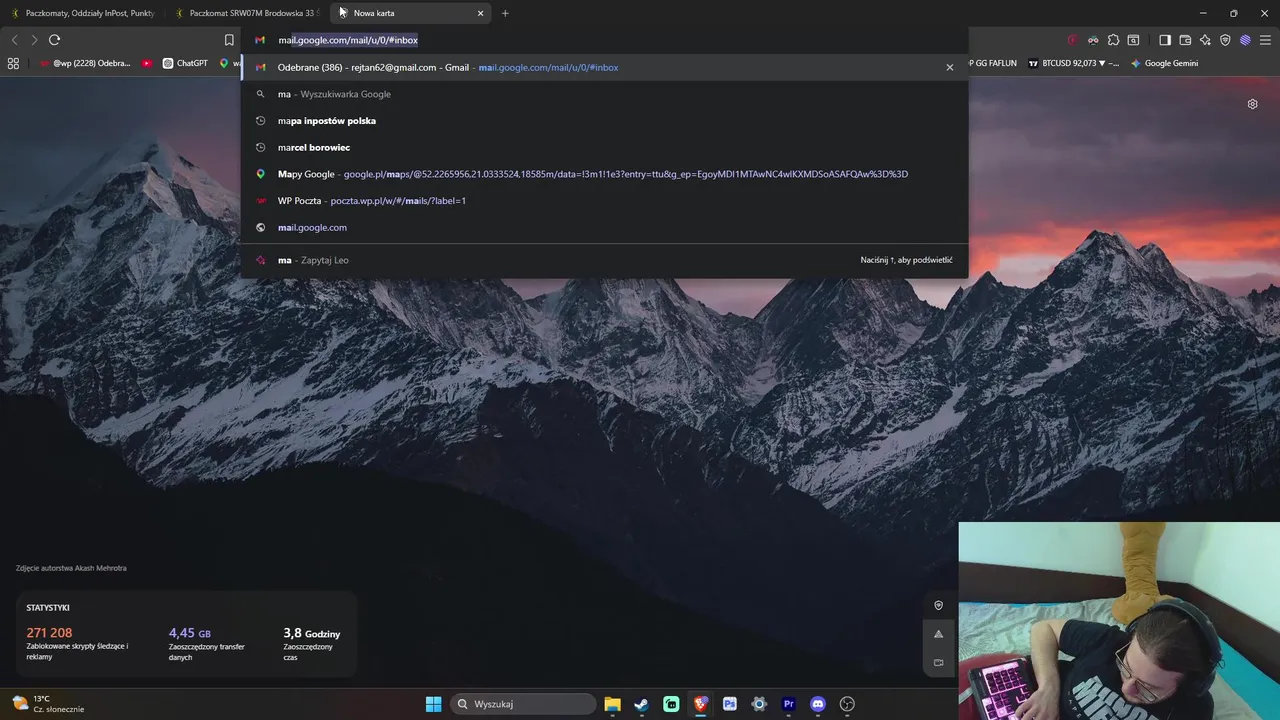The image size is (1280, 720).
Task: Go forward with the browser forward arrow
Action: point(34,40)
